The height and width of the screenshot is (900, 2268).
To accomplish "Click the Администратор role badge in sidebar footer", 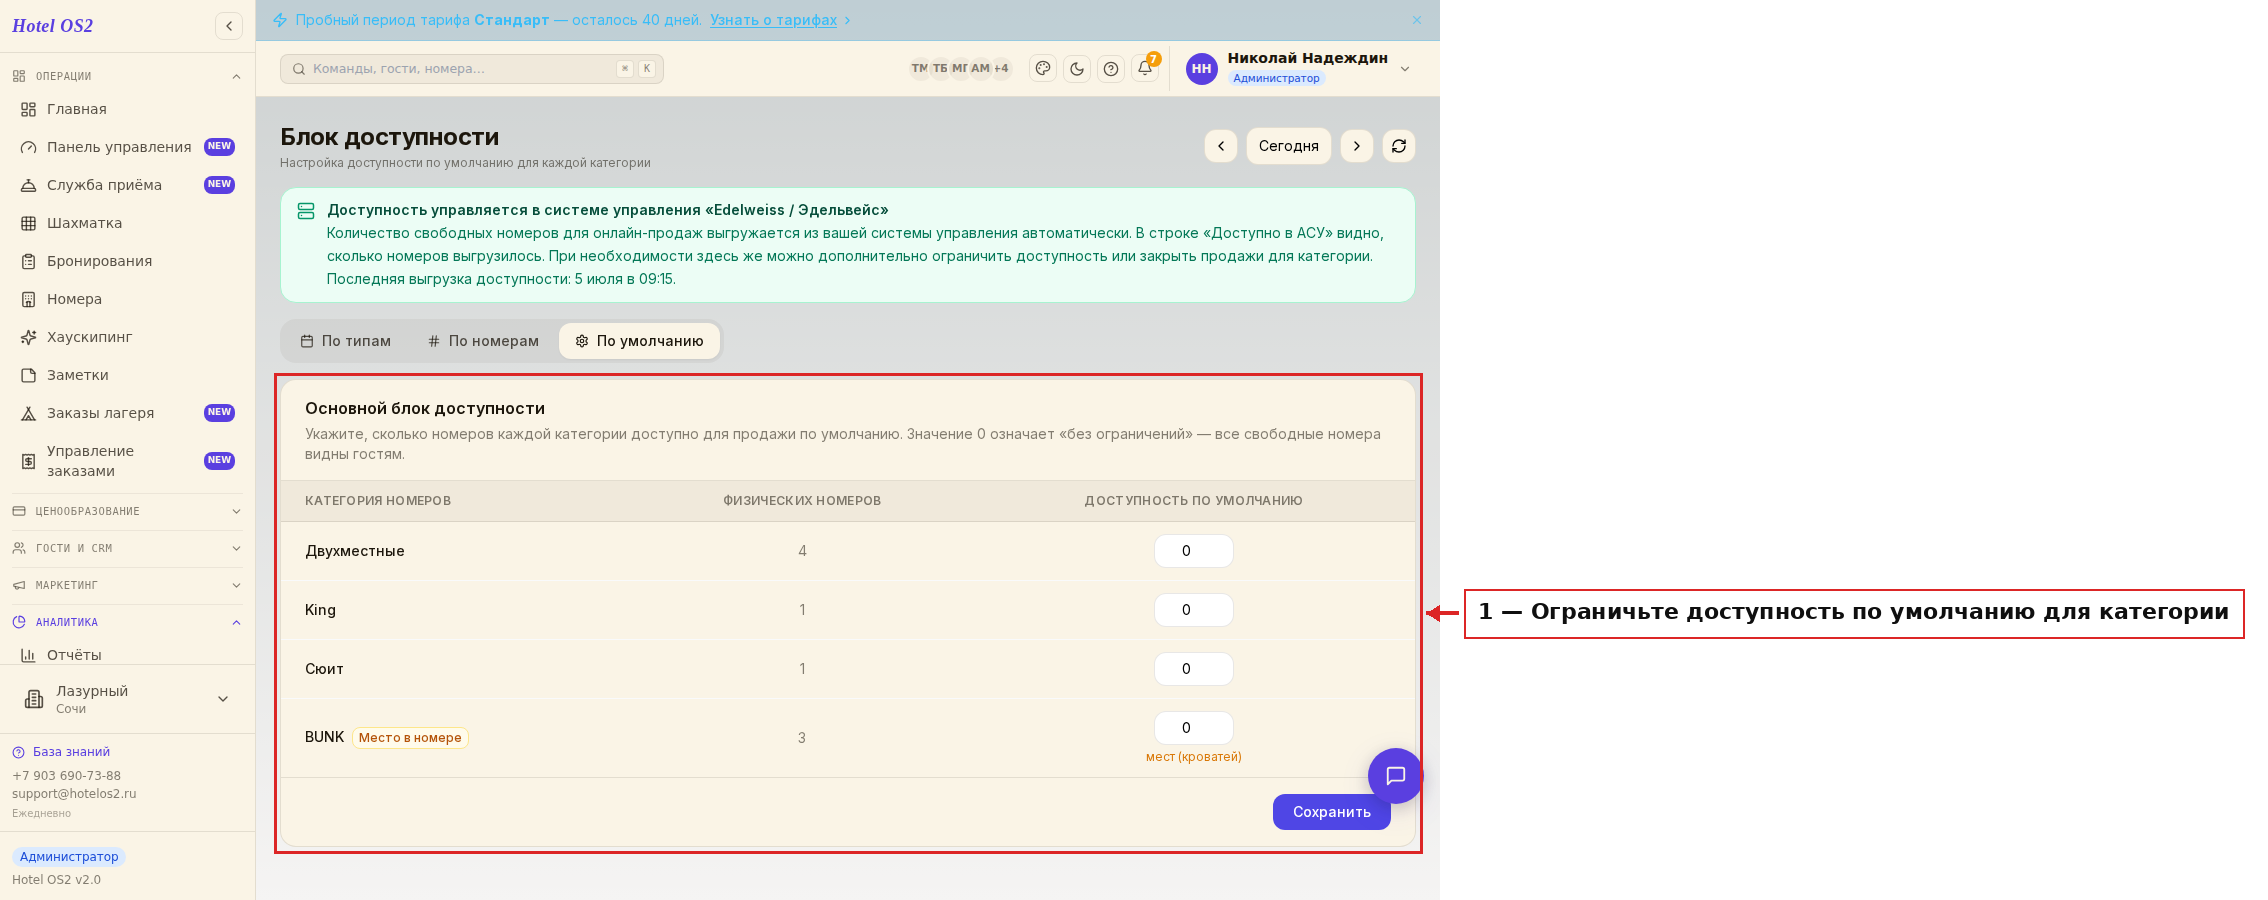I will (x=69, y=857).
